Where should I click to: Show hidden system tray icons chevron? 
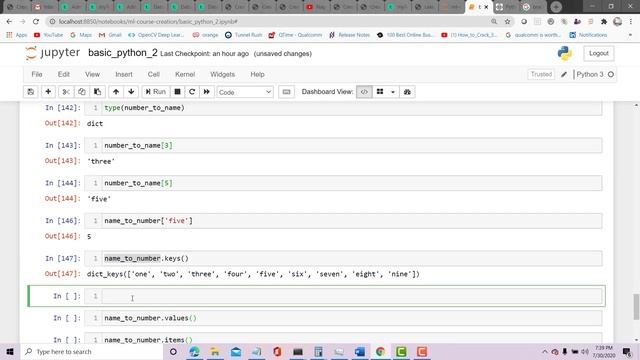(545, 351)
